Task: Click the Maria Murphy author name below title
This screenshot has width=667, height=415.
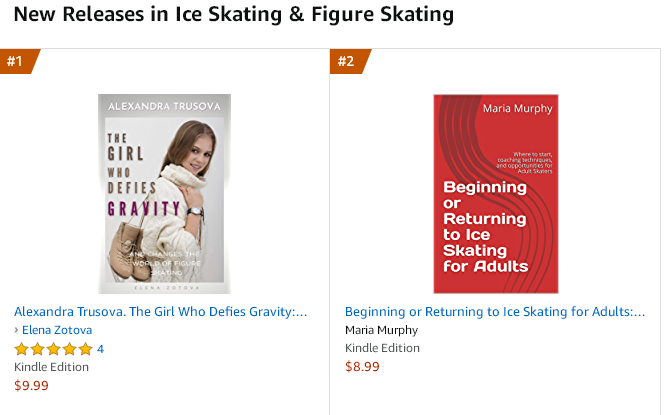Action: pyautogui.click(x=381, y=330)
